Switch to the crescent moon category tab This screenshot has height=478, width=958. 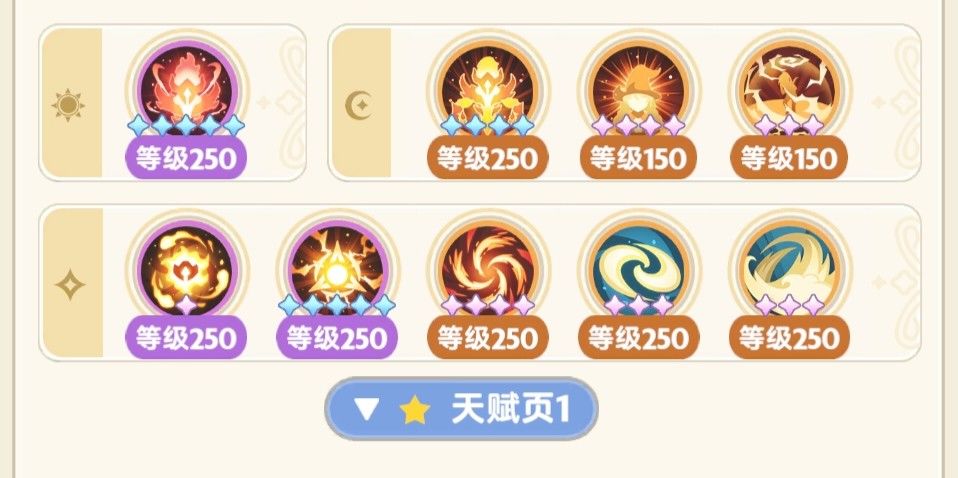[x=359, y=103]
